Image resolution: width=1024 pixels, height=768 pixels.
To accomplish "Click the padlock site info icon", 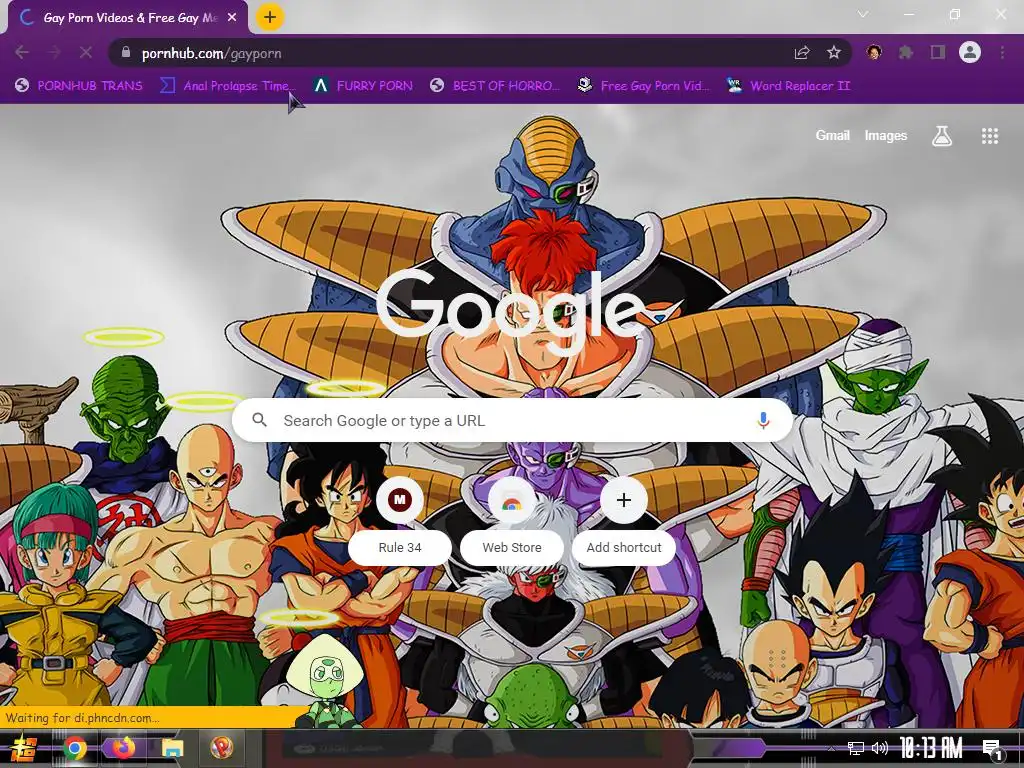I will [x=127, y=53].
